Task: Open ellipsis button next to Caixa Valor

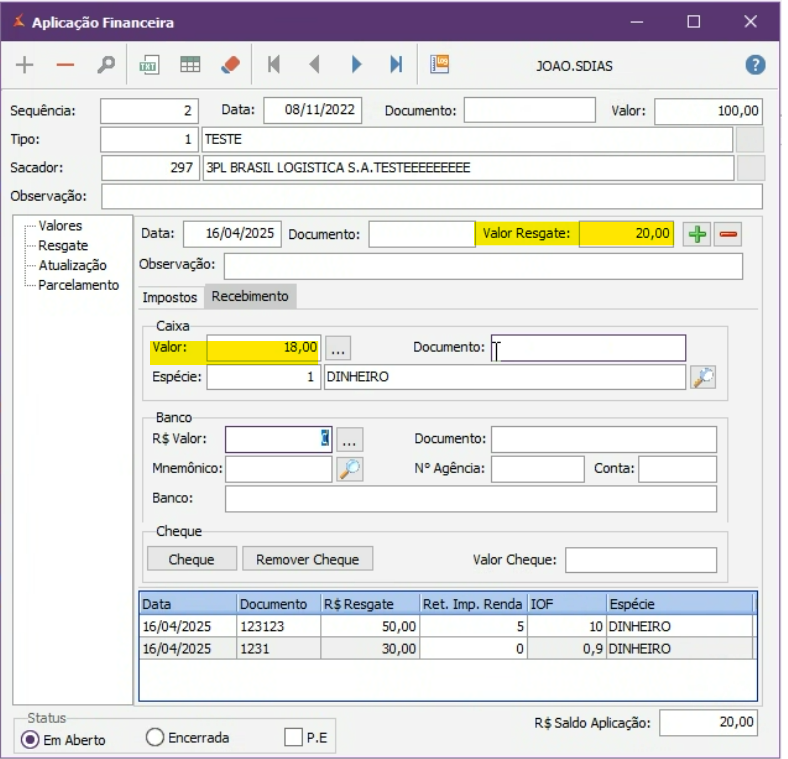Action: coord(338,348)
